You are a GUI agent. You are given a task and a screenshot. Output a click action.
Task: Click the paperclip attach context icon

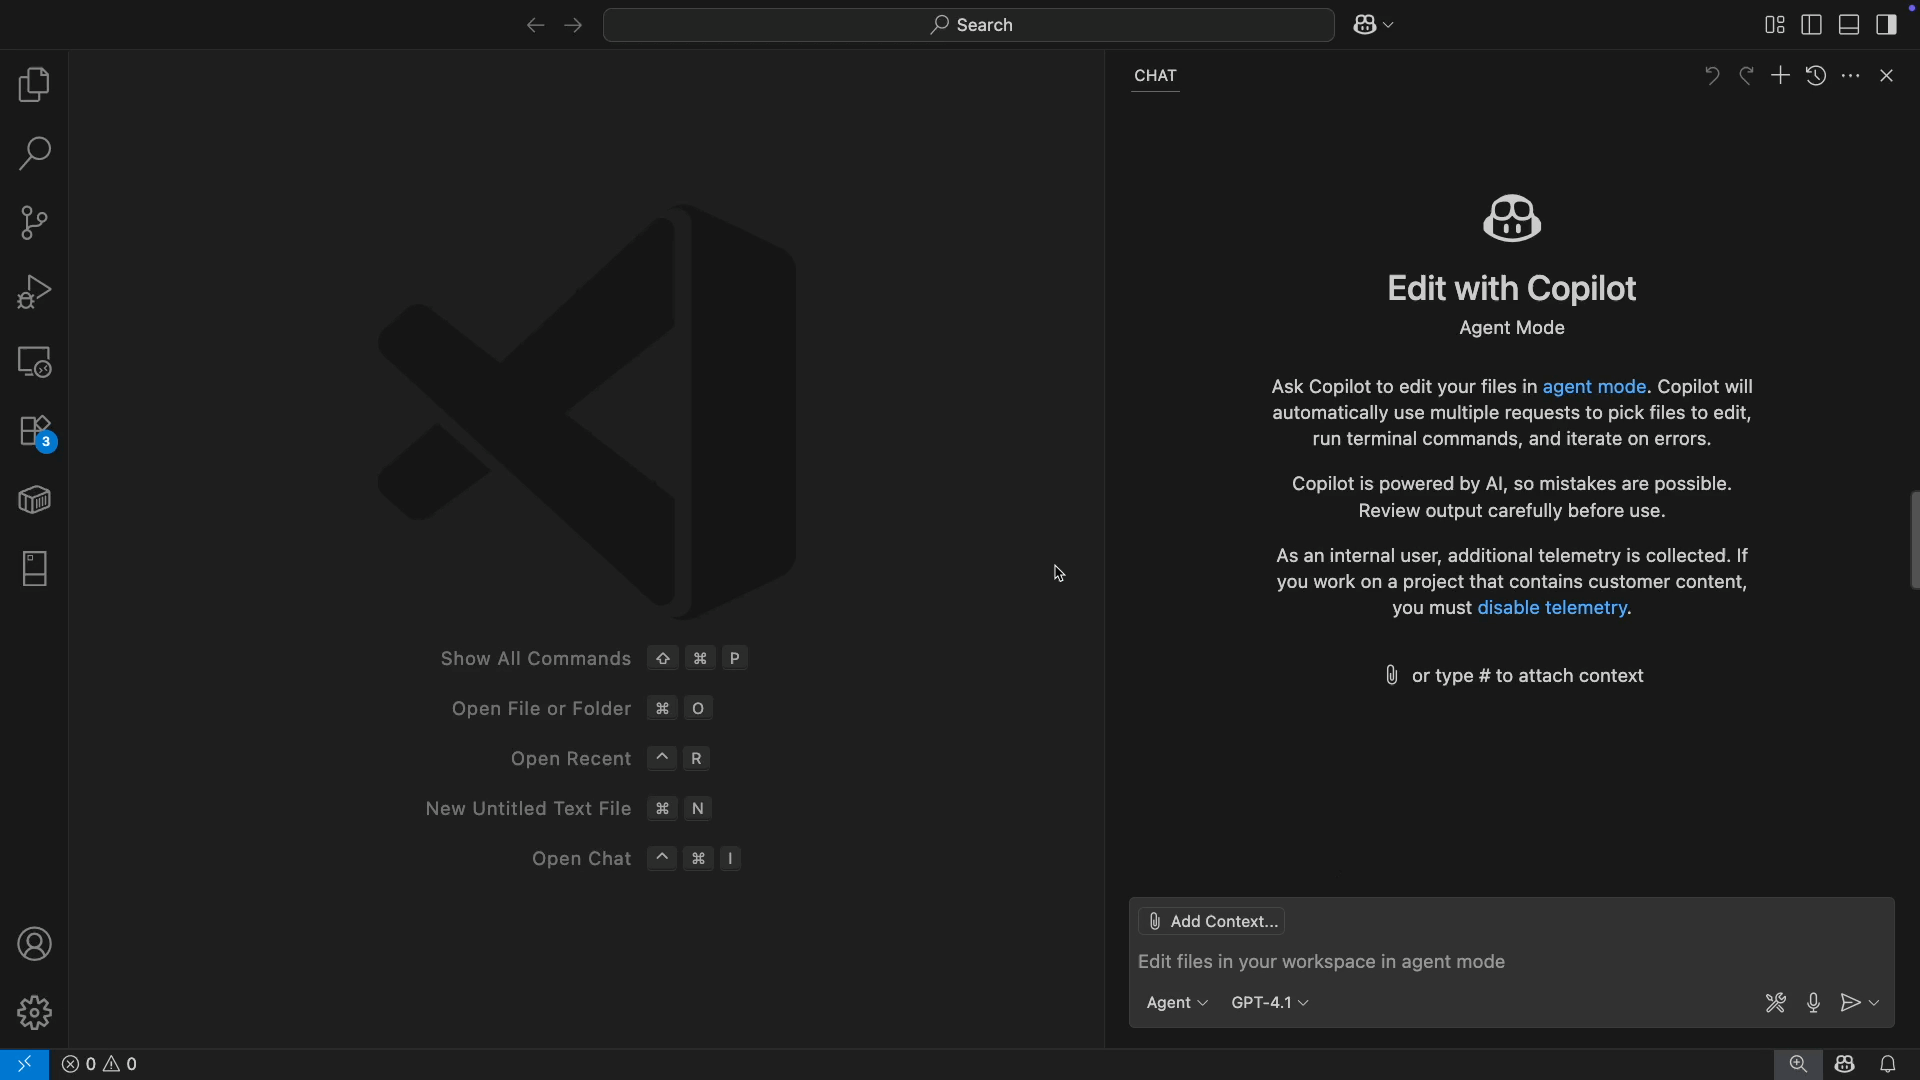point(1391,676)
